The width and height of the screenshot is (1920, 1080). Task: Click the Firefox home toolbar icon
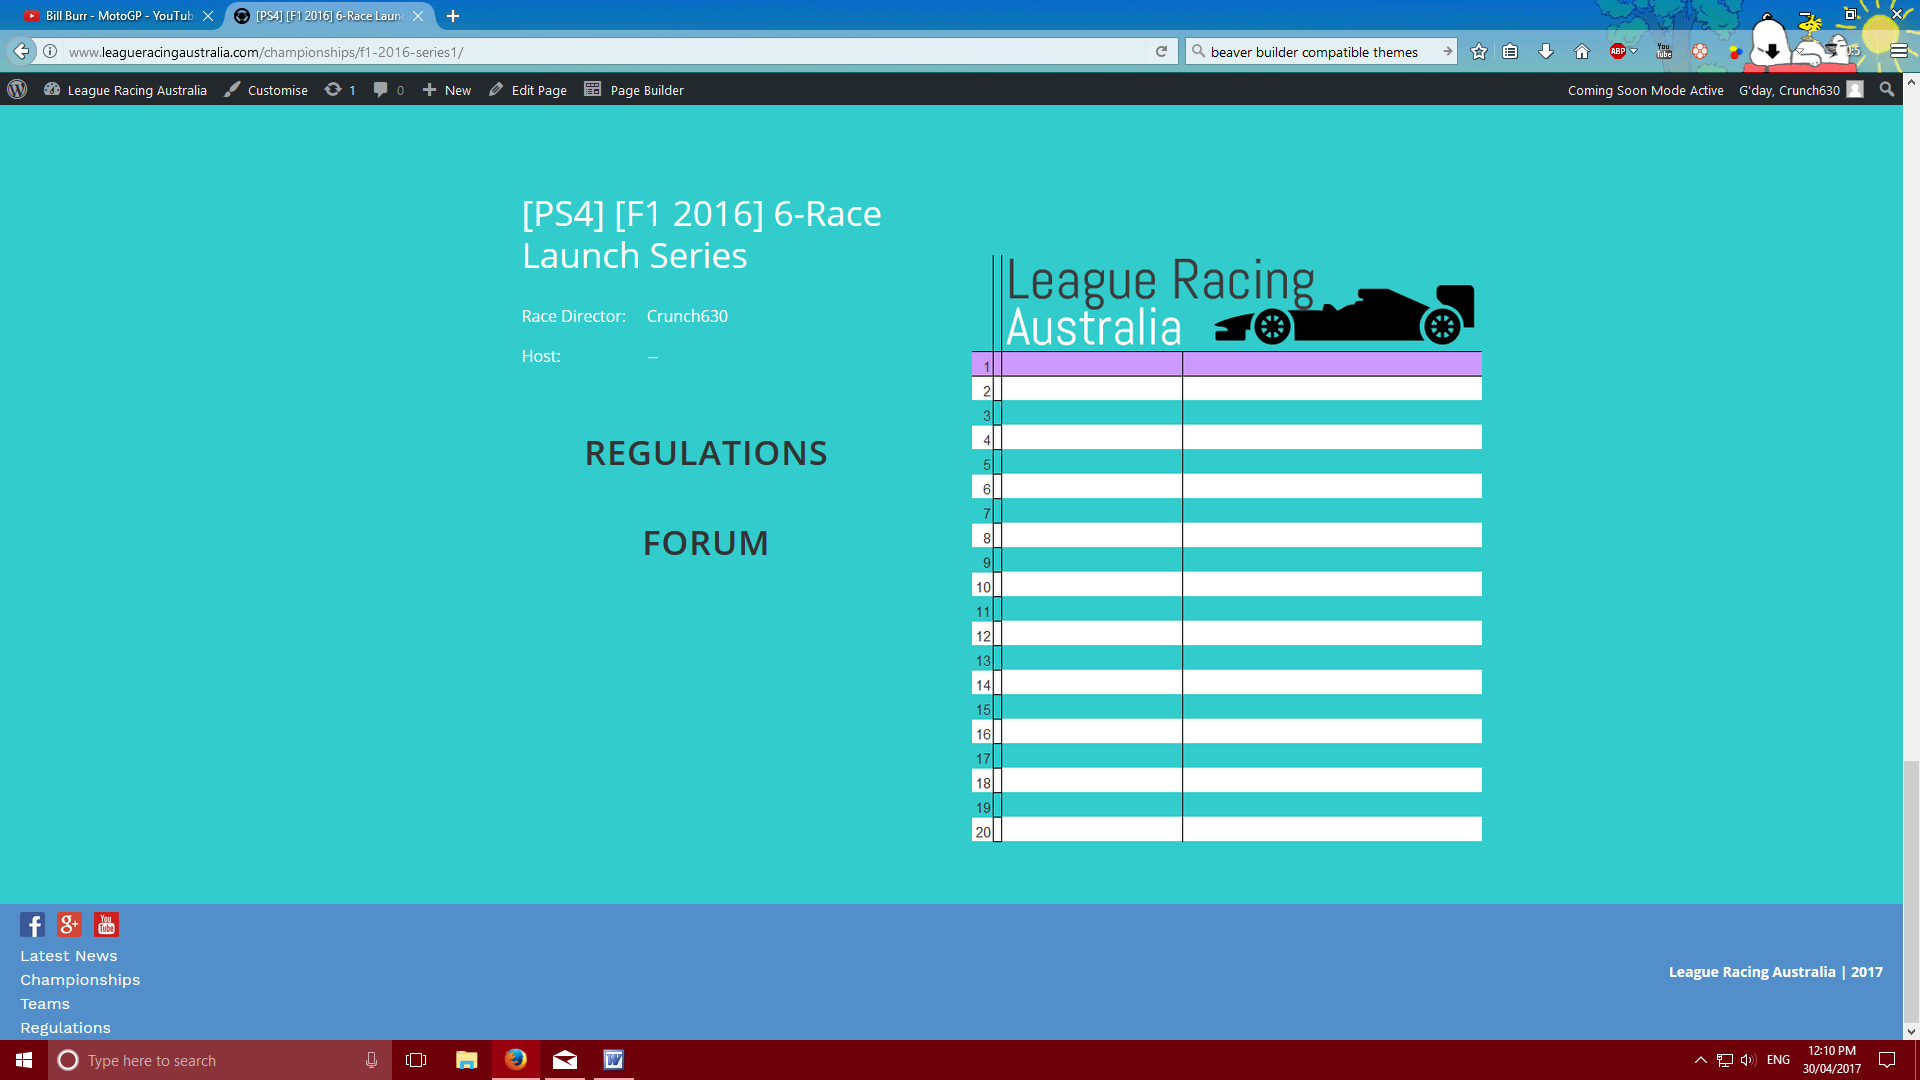[1582, 52]
